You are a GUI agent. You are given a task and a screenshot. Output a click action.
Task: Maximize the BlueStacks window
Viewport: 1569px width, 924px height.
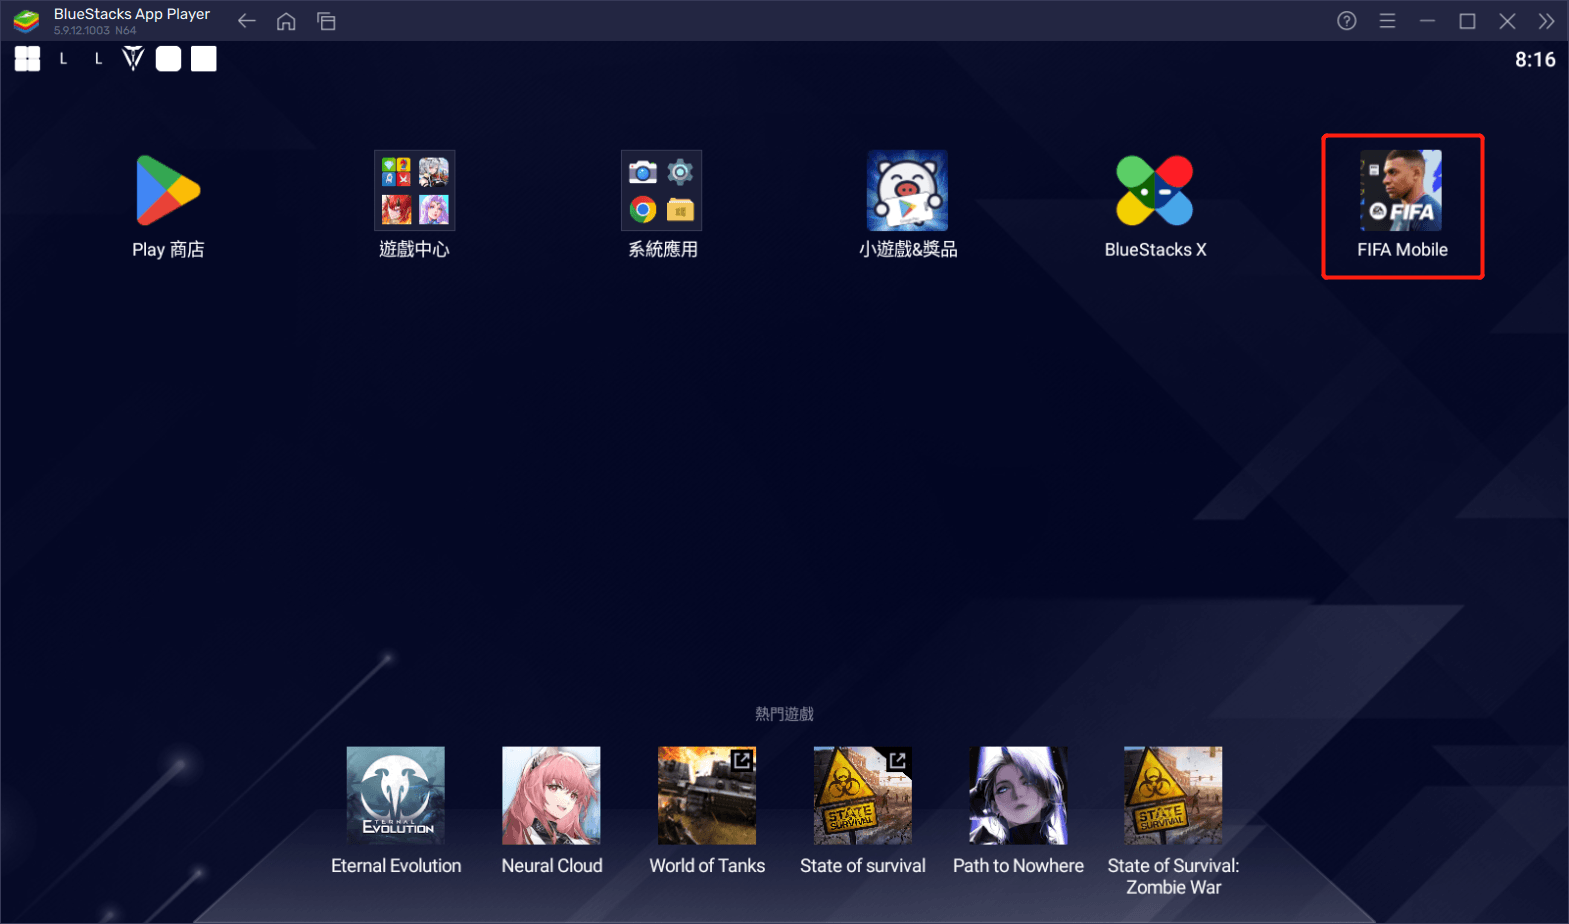click(1467, 21)
